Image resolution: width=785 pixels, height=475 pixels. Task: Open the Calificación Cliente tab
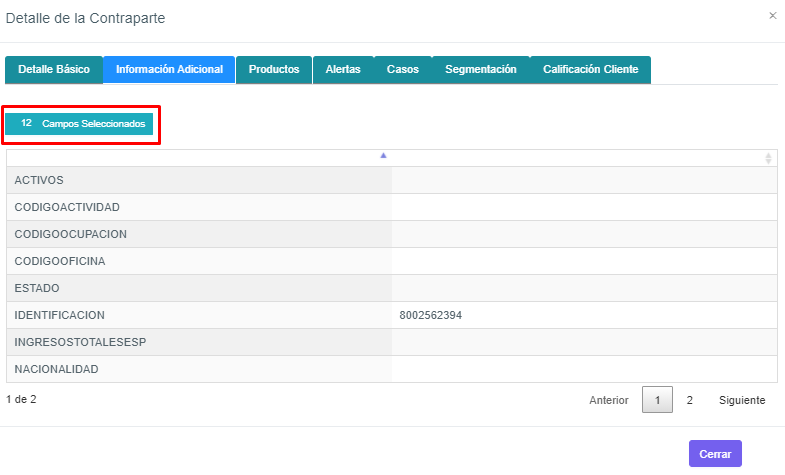(x=590, y=70)
